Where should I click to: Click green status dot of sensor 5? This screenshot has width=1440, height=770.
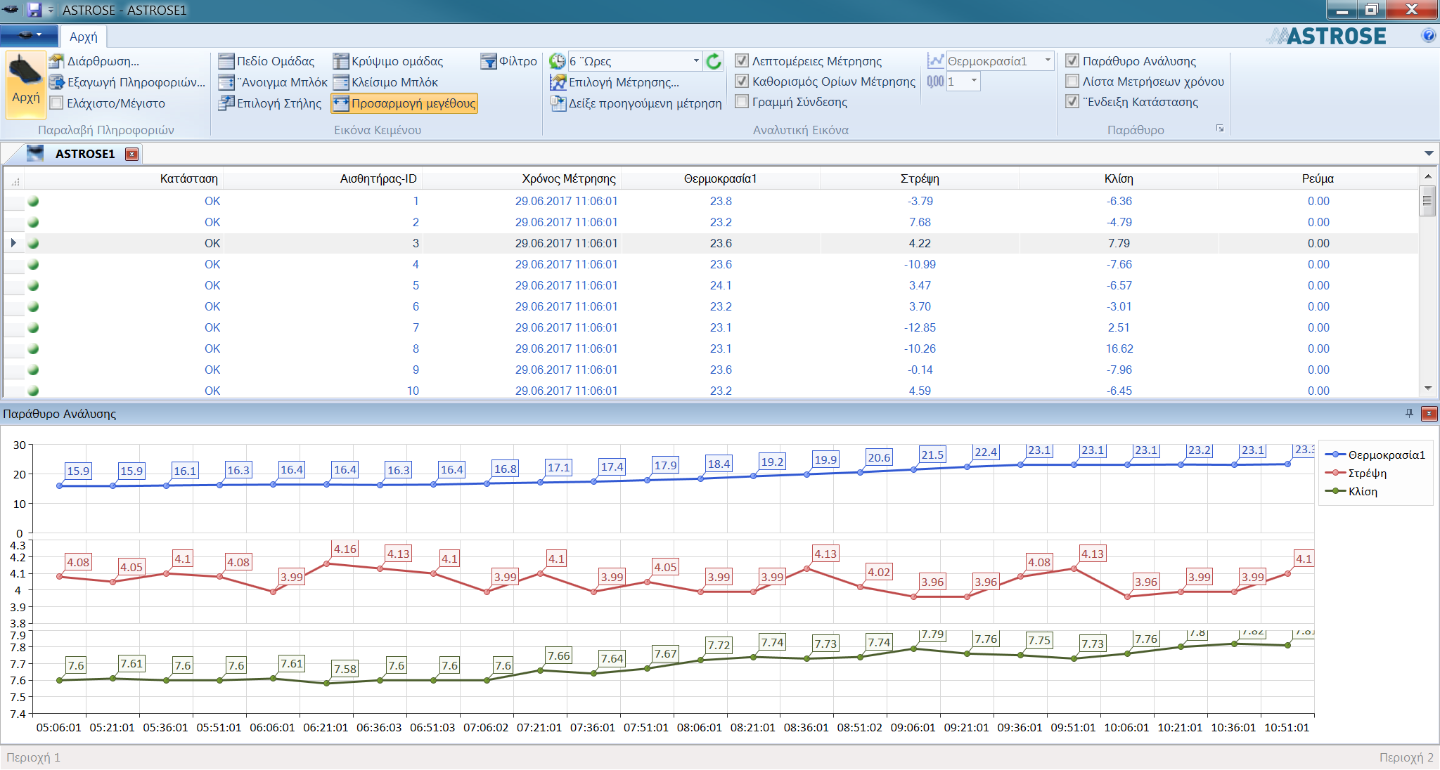(33, 285)
